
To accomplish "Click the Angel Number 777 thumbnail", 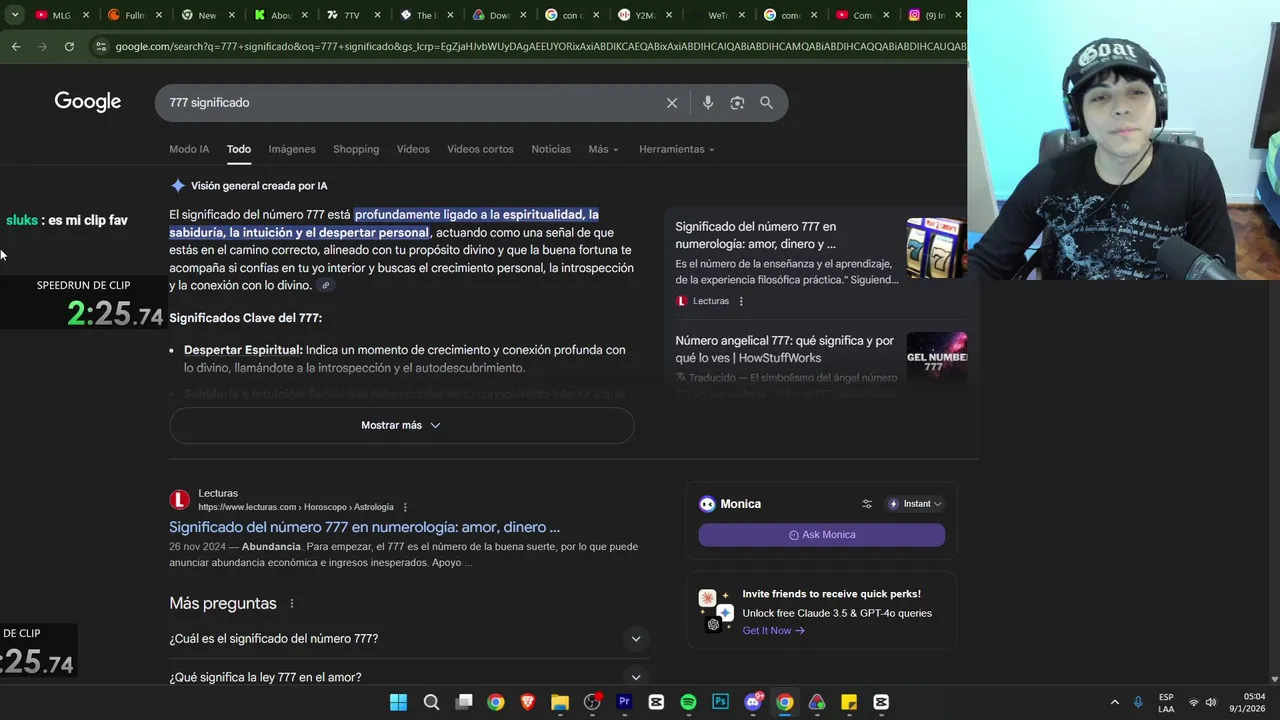I will pos(936,358).
